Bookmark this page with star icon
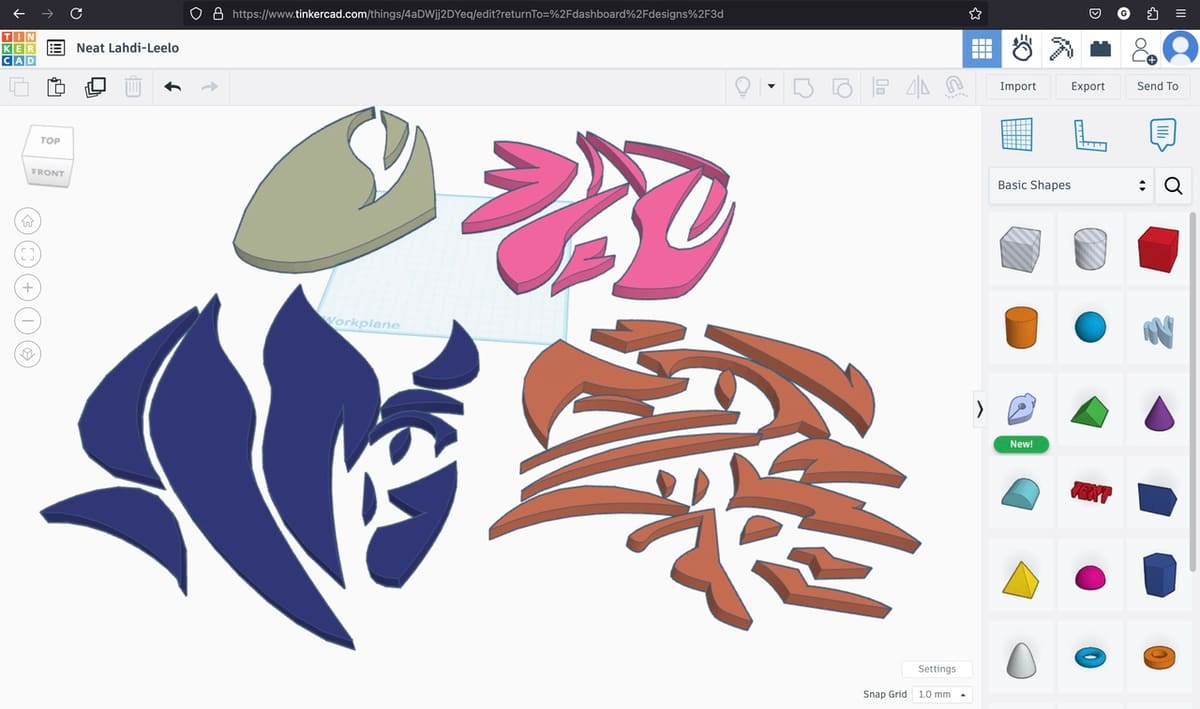The image size is (1200, 709). [975, 14]
